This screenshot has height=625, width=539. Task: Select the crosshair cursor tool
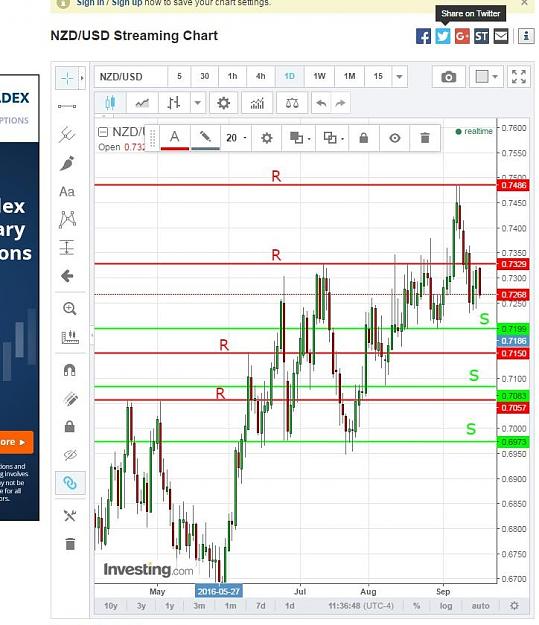pyautogui.click(x=67, y=78)
